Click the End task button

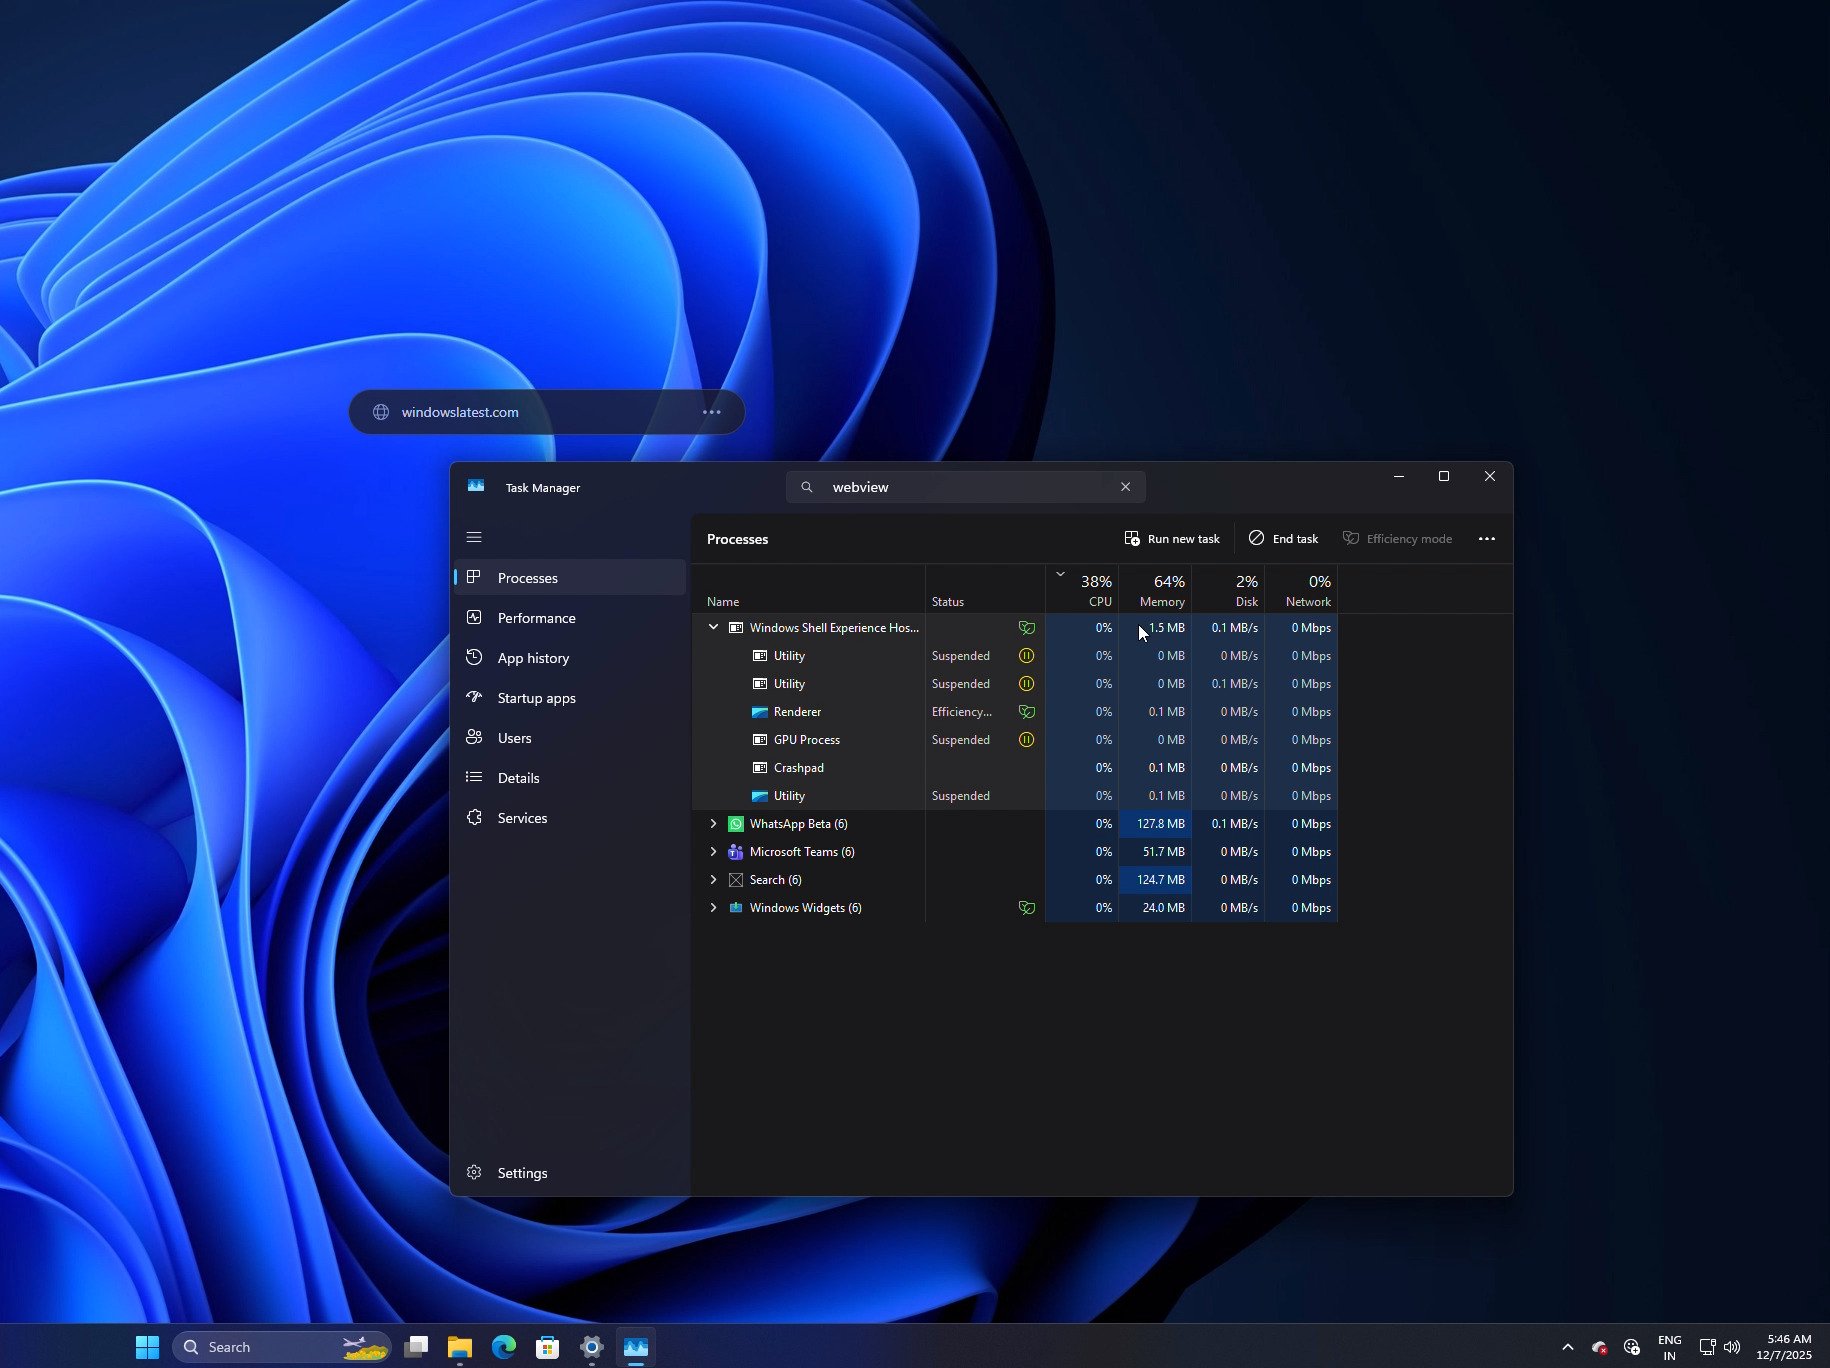click(1283, 539)
